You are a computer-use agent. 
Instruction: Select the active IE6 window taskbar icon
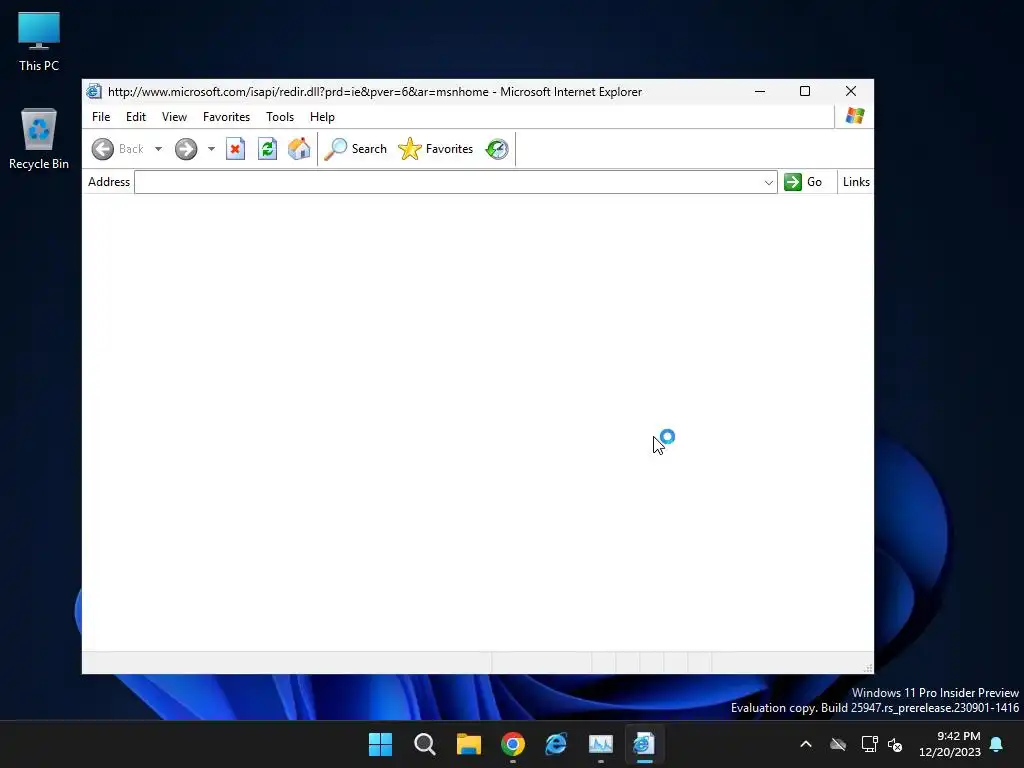coord(644,744)
